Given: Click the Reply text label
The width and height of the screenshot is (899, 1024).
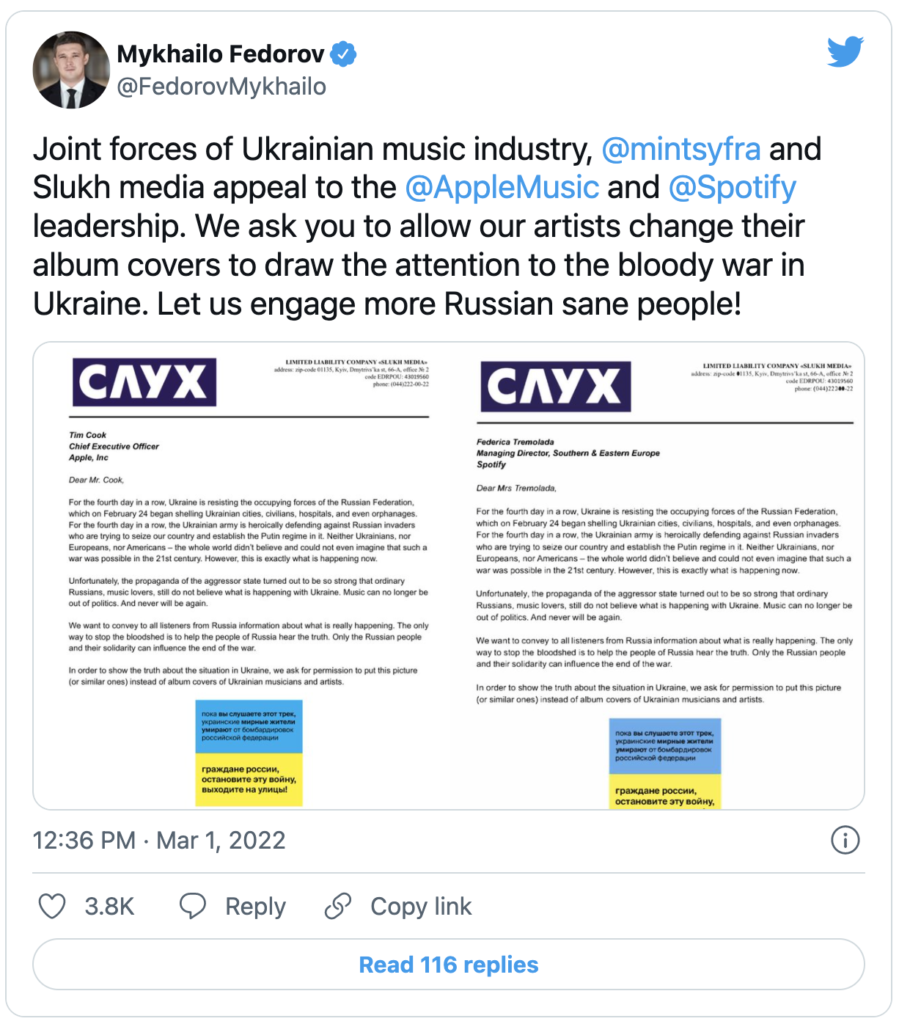Looking at the screenshot, I should (x=255, y=906).
